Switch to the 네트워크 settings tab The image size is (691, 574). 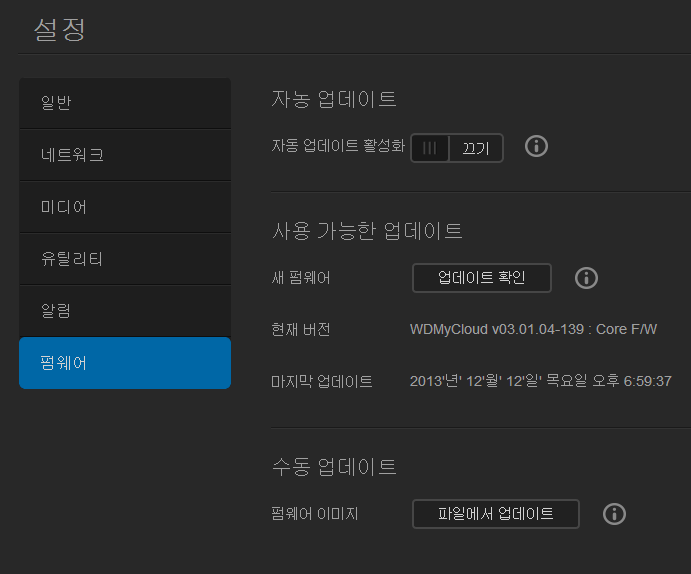125,155
